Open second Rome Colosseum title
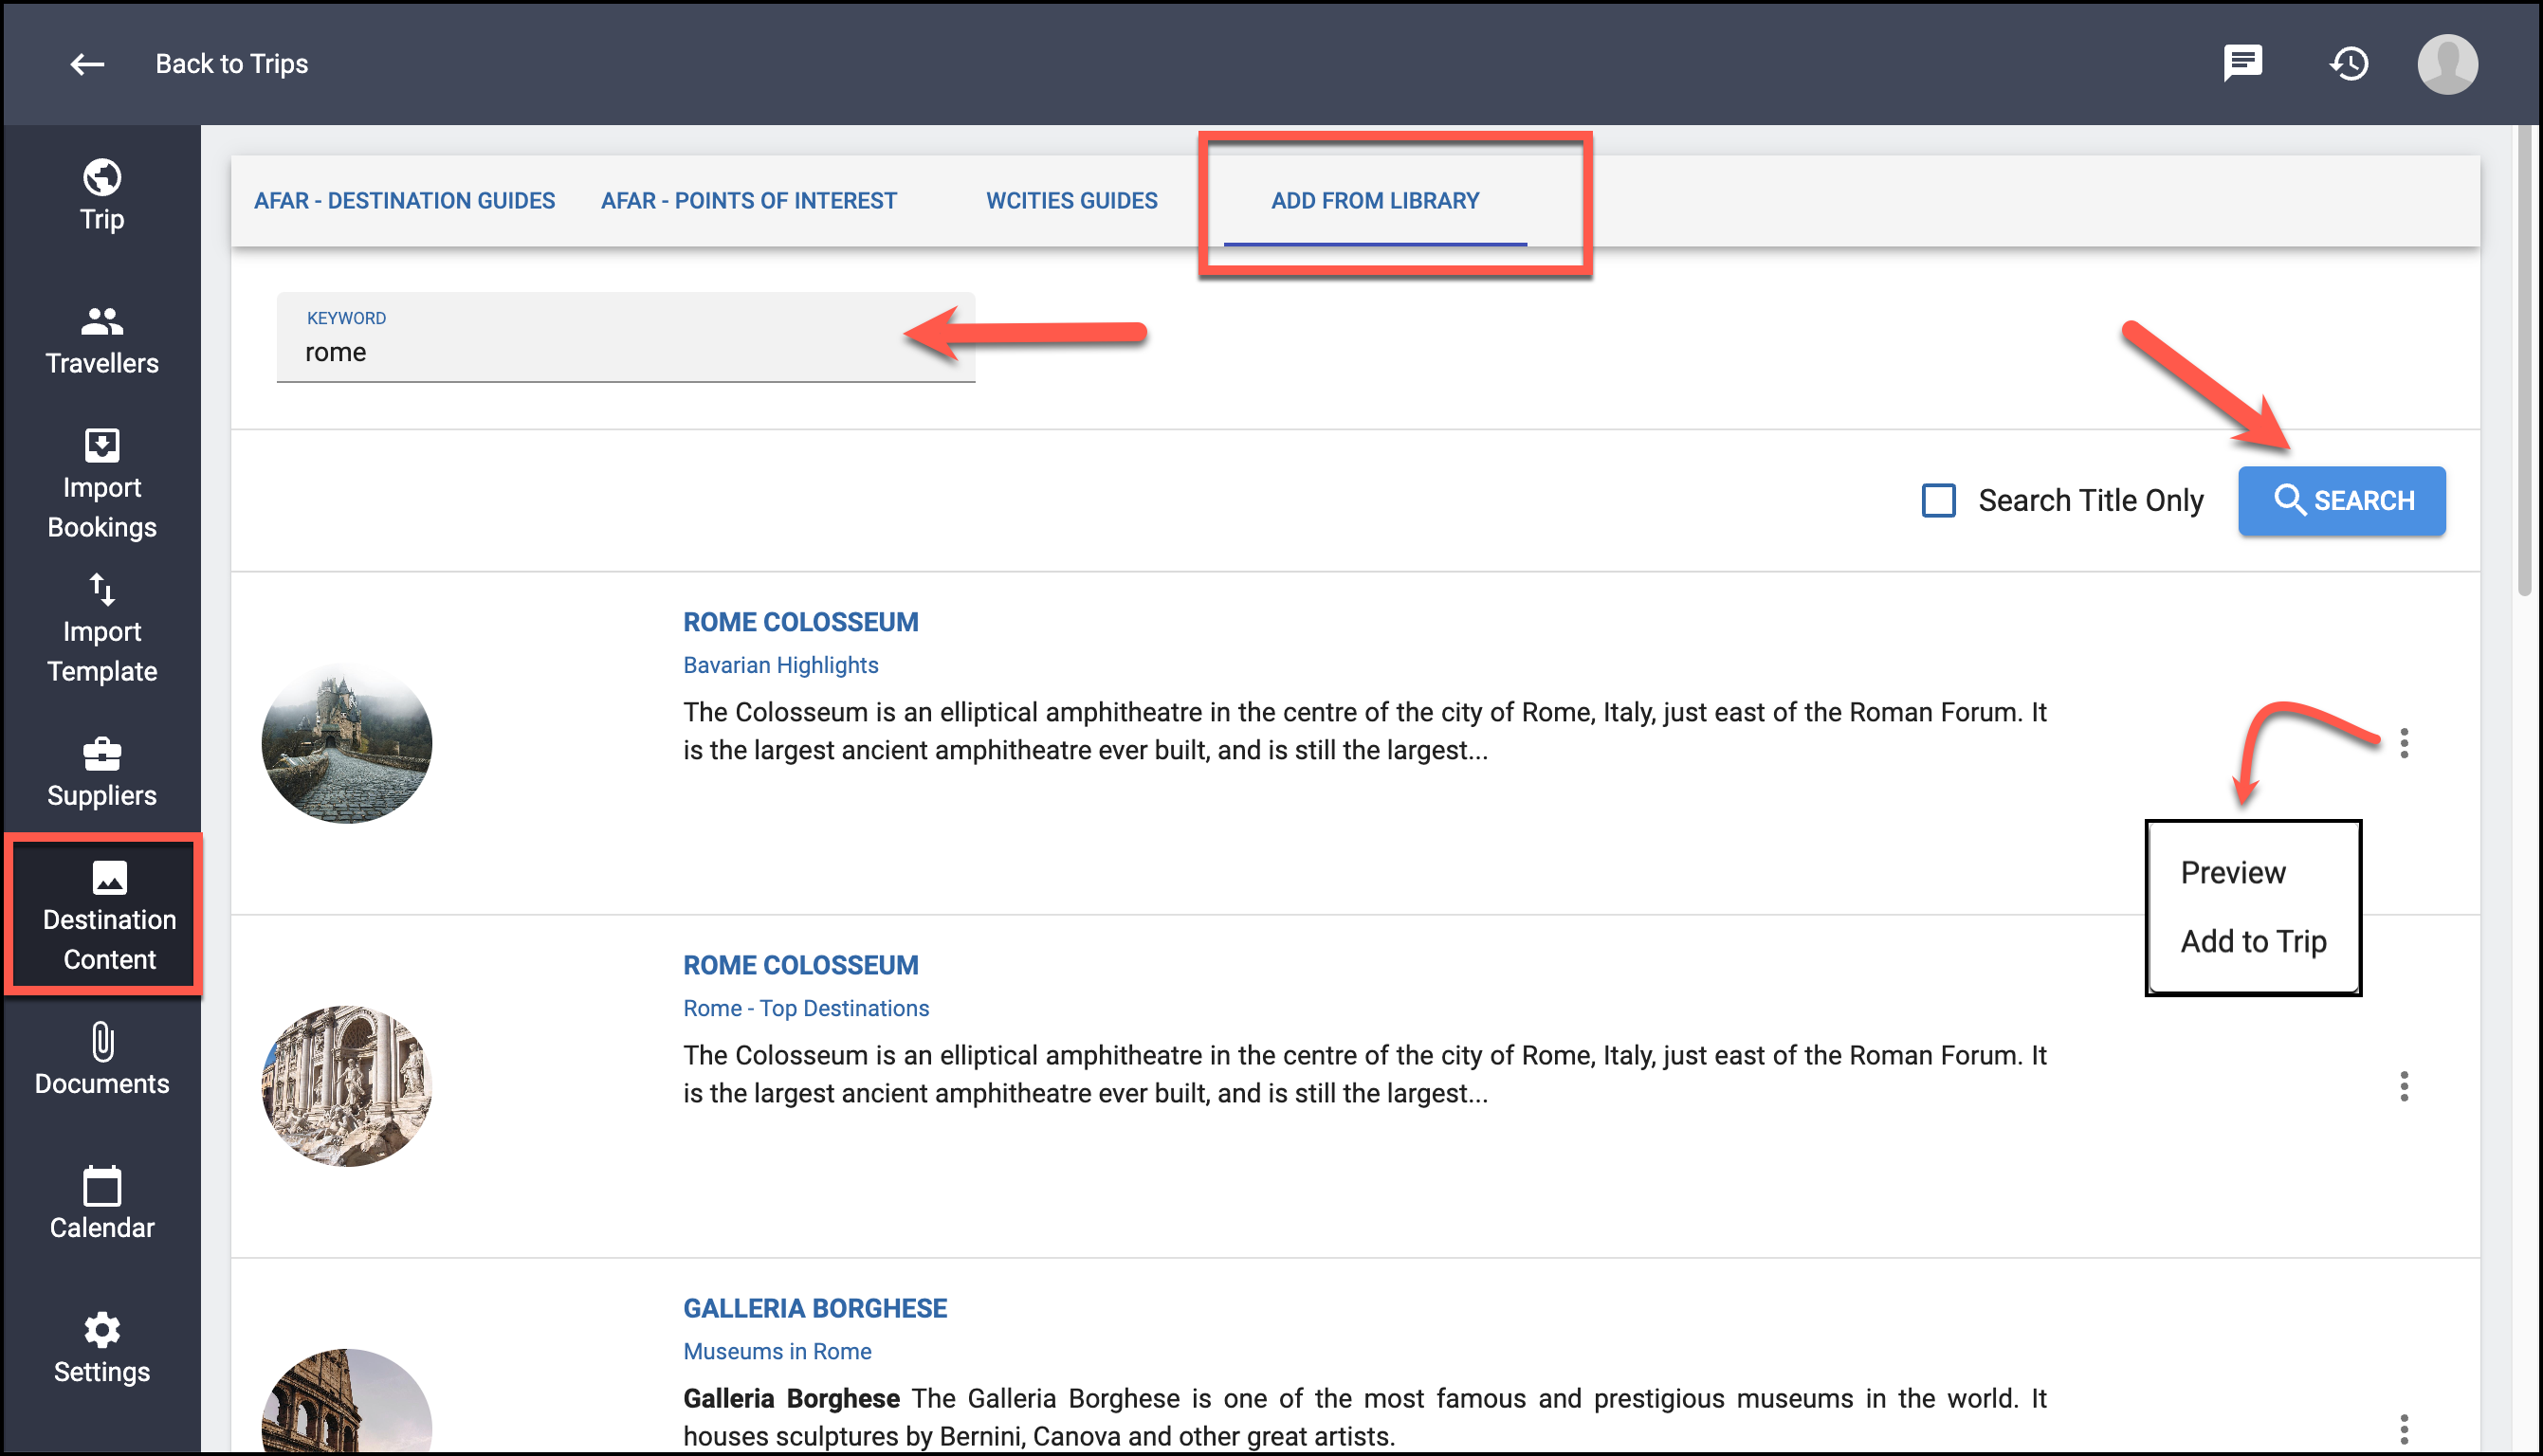Image resolution: width=2543 pixels, height=1456 pixels. point(800,965)
